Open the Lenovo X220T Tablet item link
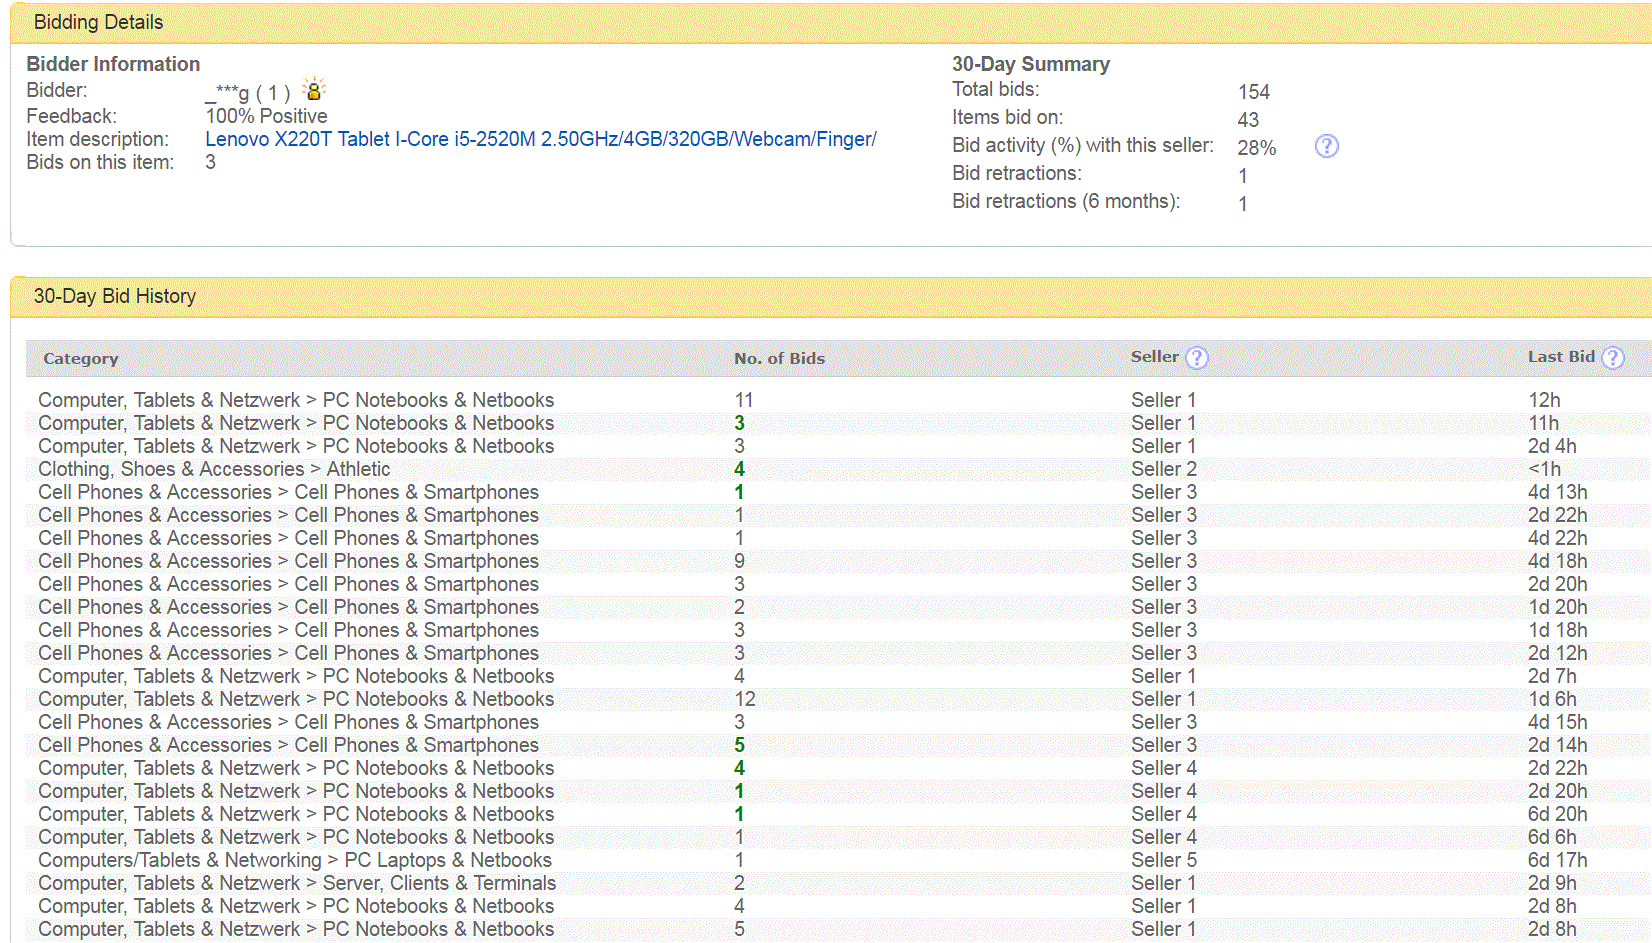Image resolution: width=1652 pixels, height=943 pixels. pyautogui.click(x=540, y=139)
